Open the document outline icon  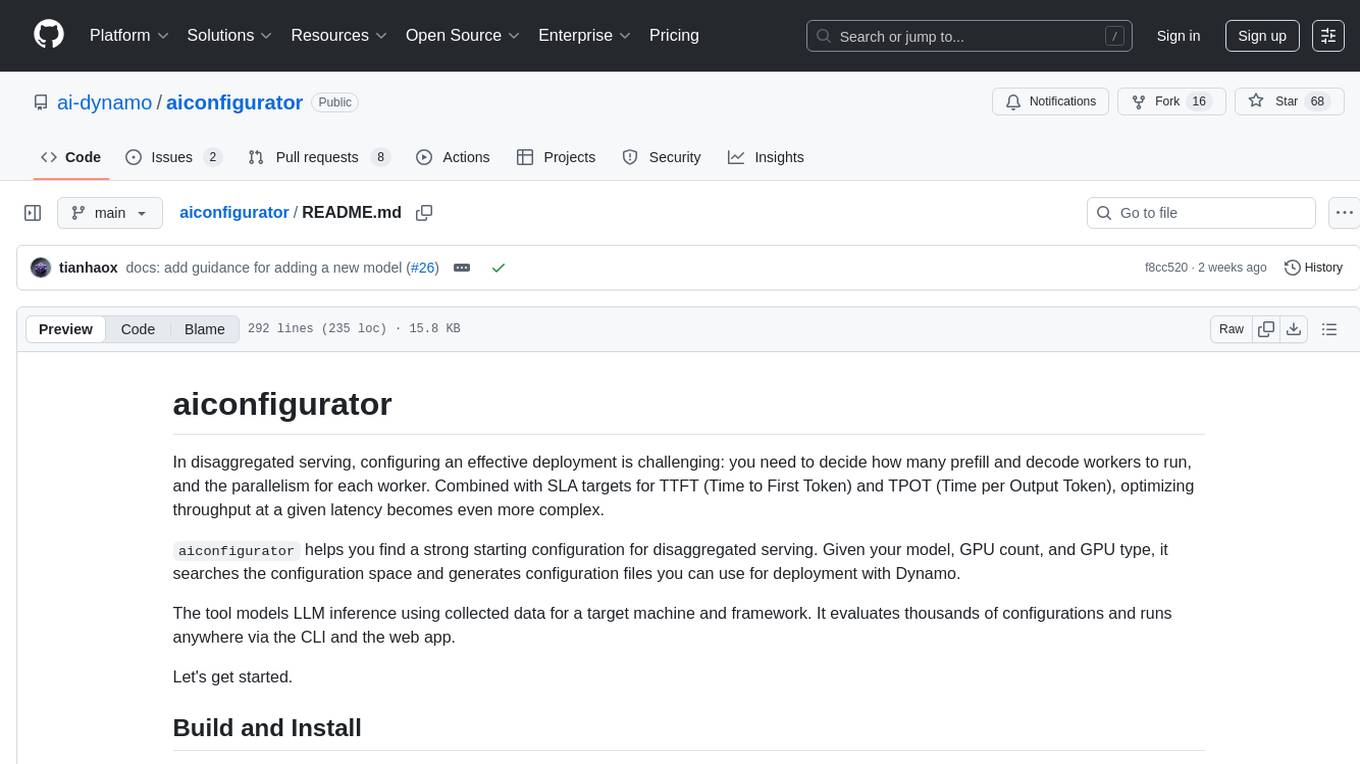[1329, 329]
